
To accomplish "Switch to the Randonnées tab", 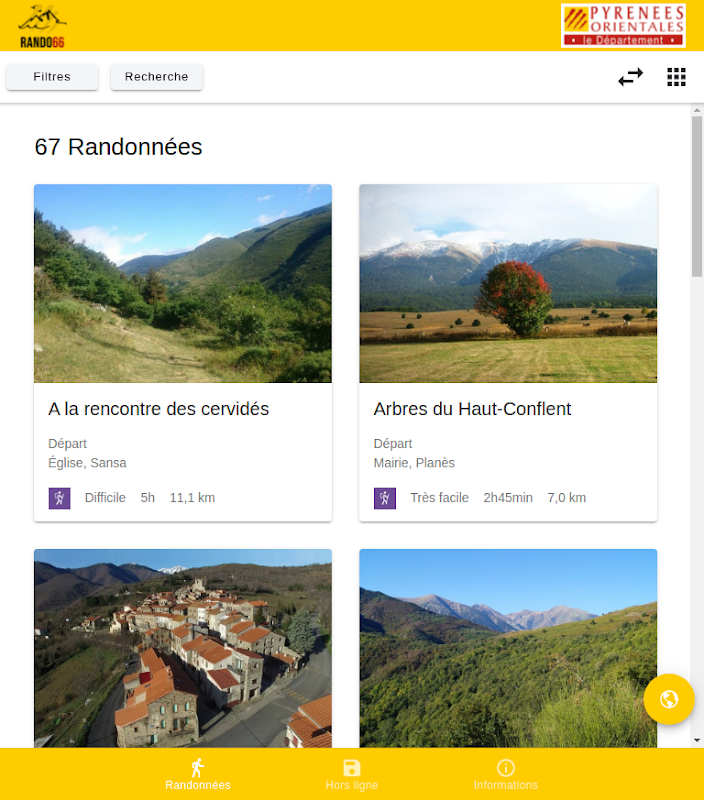I will tap(198, 774).
